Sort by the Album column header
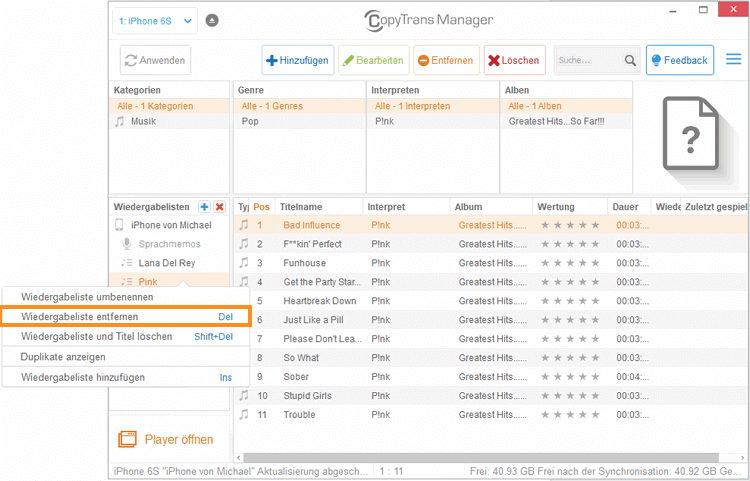750x481 pixels. pyautogui.click(x=491, y=207)
